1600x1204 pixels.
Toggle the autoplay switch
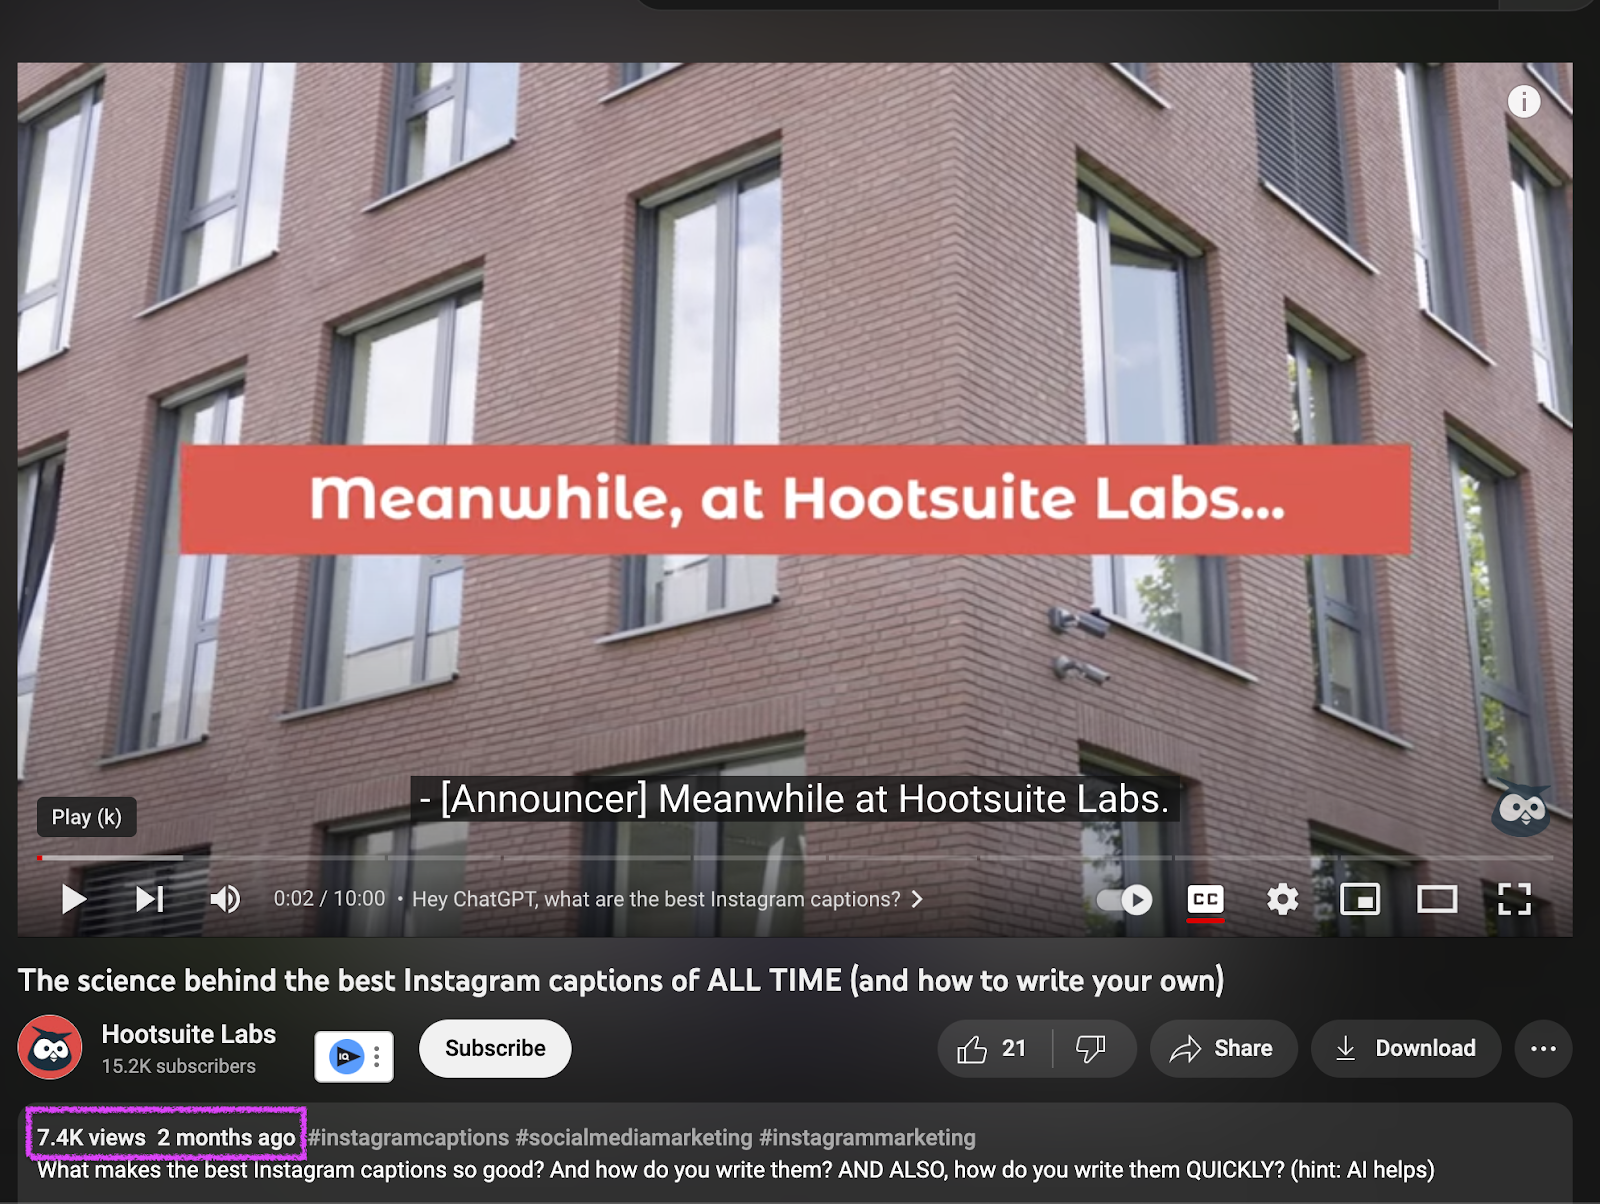(1124, 900)
